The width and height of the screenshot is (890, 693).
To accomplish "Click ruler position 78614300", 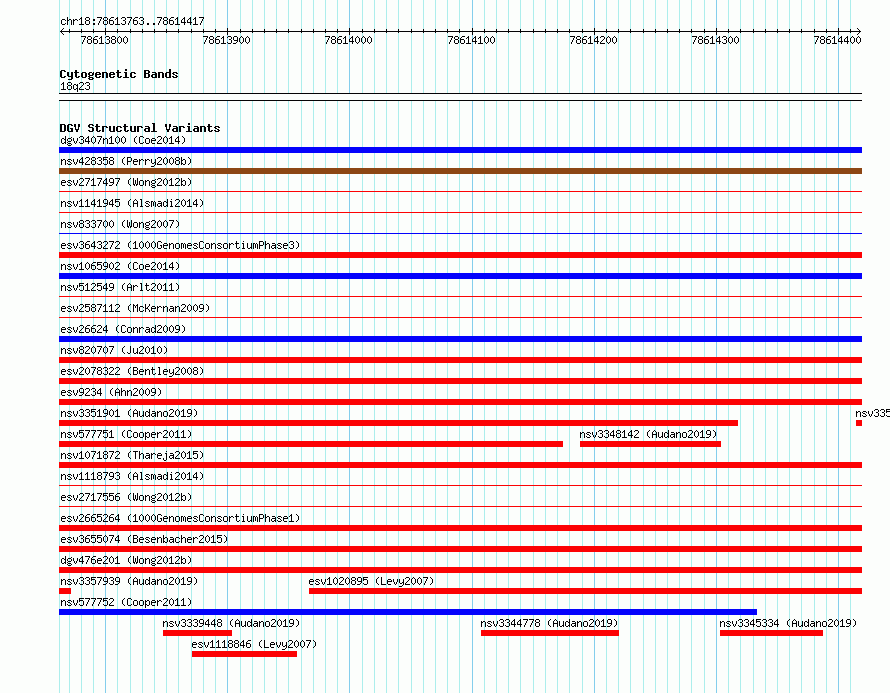I will [715, 40].
